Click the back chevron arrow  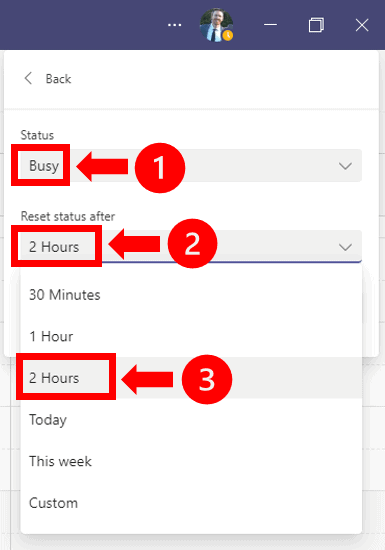28,79
